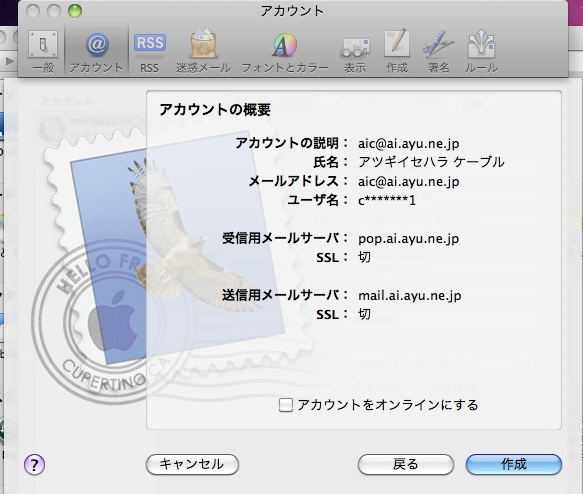Open the 一般 (General) preferences pane

(43, 51)
